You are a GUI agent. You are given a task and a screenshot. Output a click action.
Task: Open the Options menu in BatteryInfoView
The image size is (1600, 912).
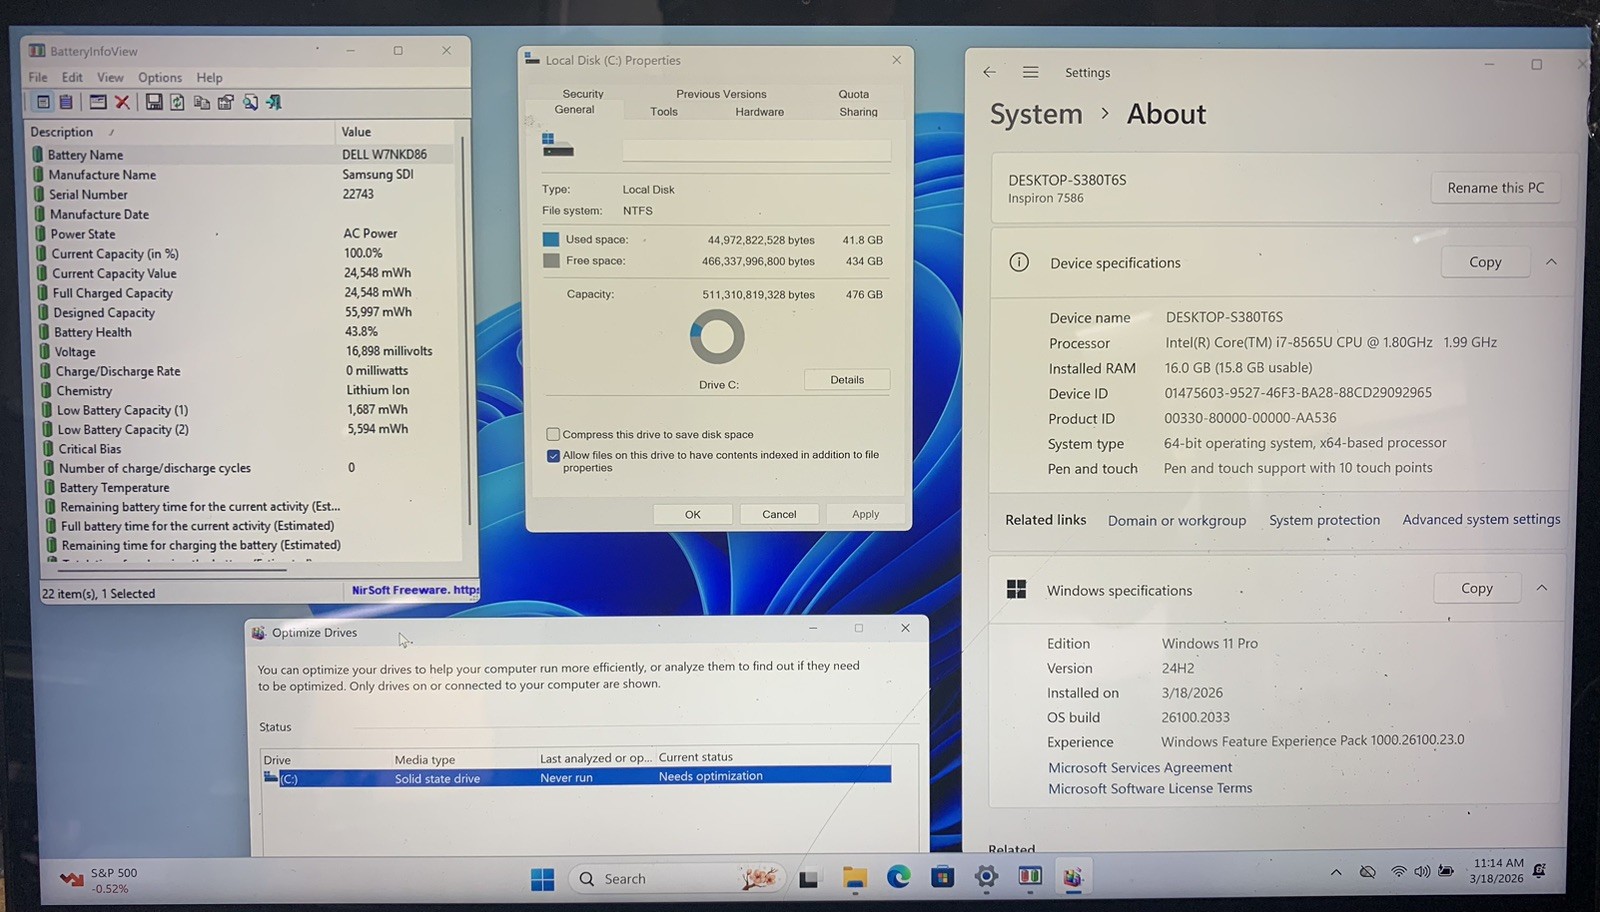point(160,77)
